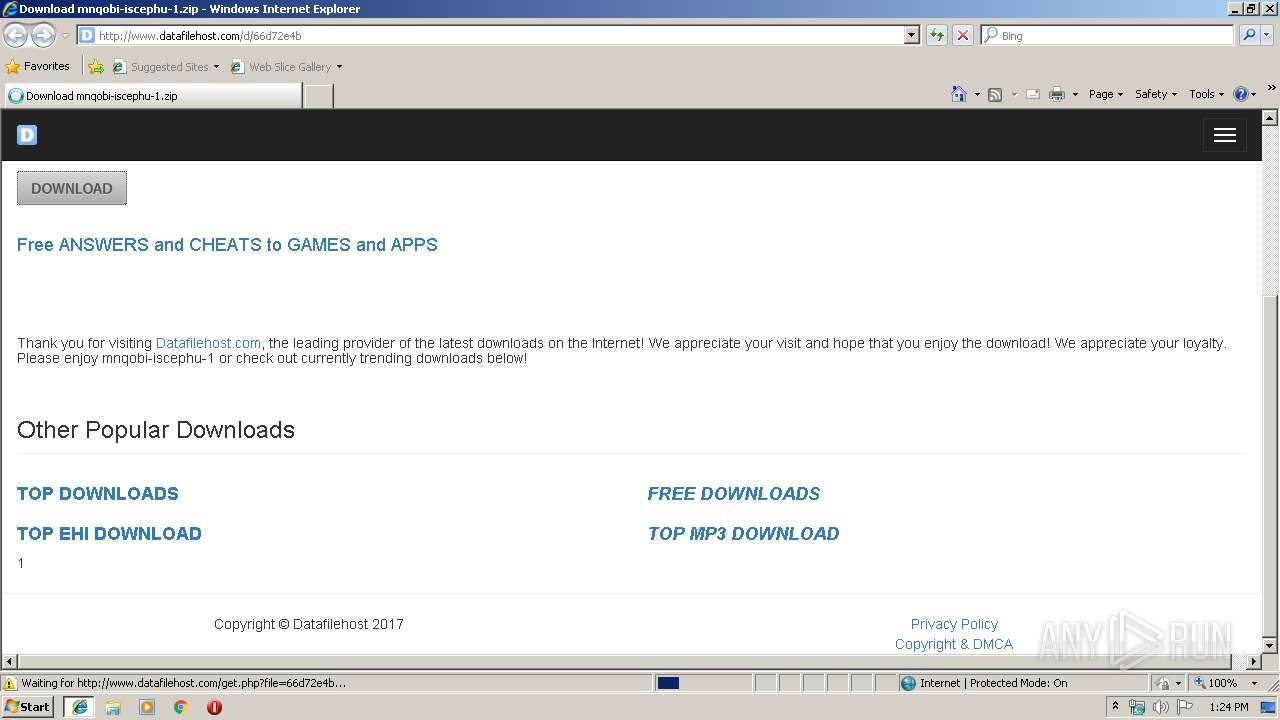Click the RSS Feeds icon
Image resolution: width=1280 pixels, height=720 pixels.
[x=995, y=94]
